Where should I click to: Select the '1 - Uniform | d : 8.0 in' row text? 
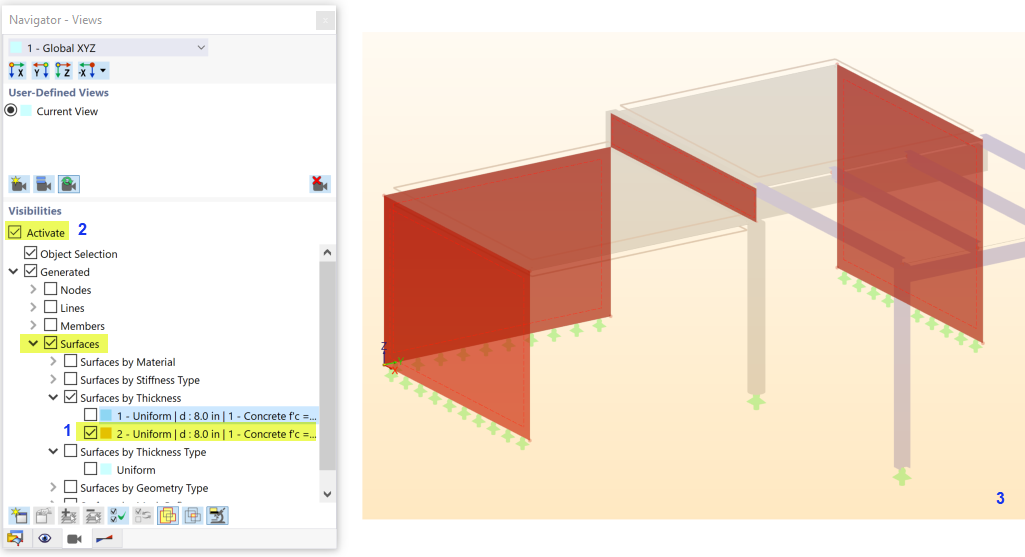216,416
